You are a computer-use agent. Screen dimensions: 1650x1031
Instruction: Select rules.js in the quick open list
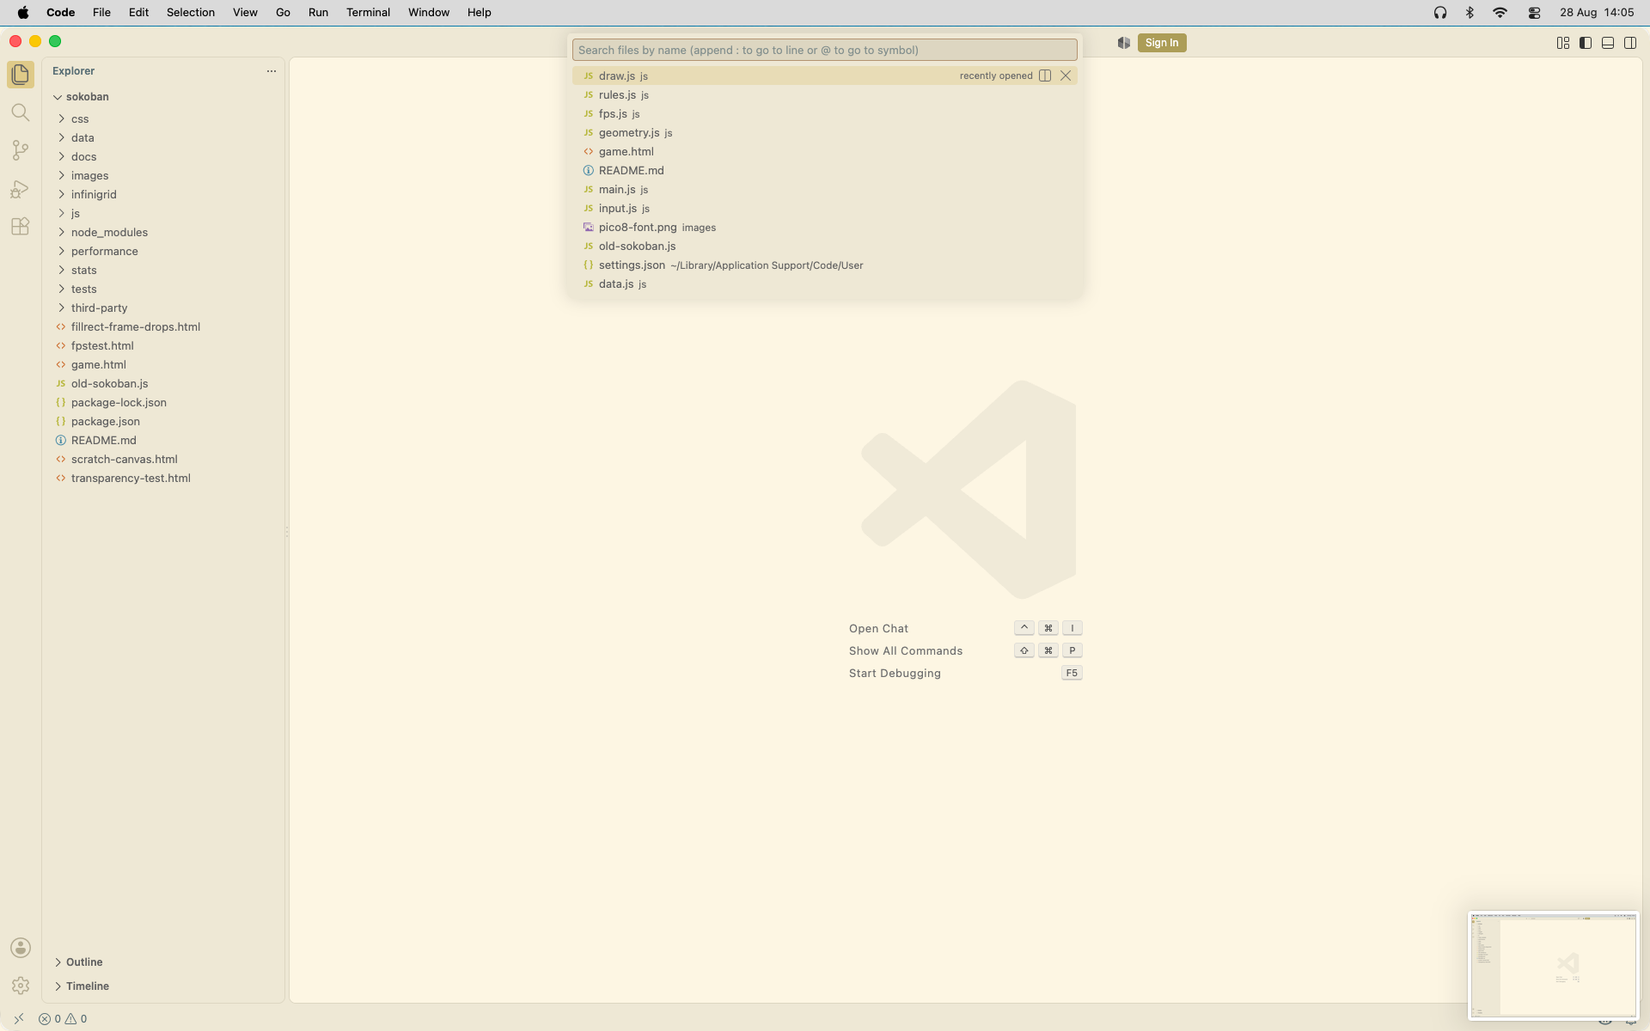pos(825,95)
